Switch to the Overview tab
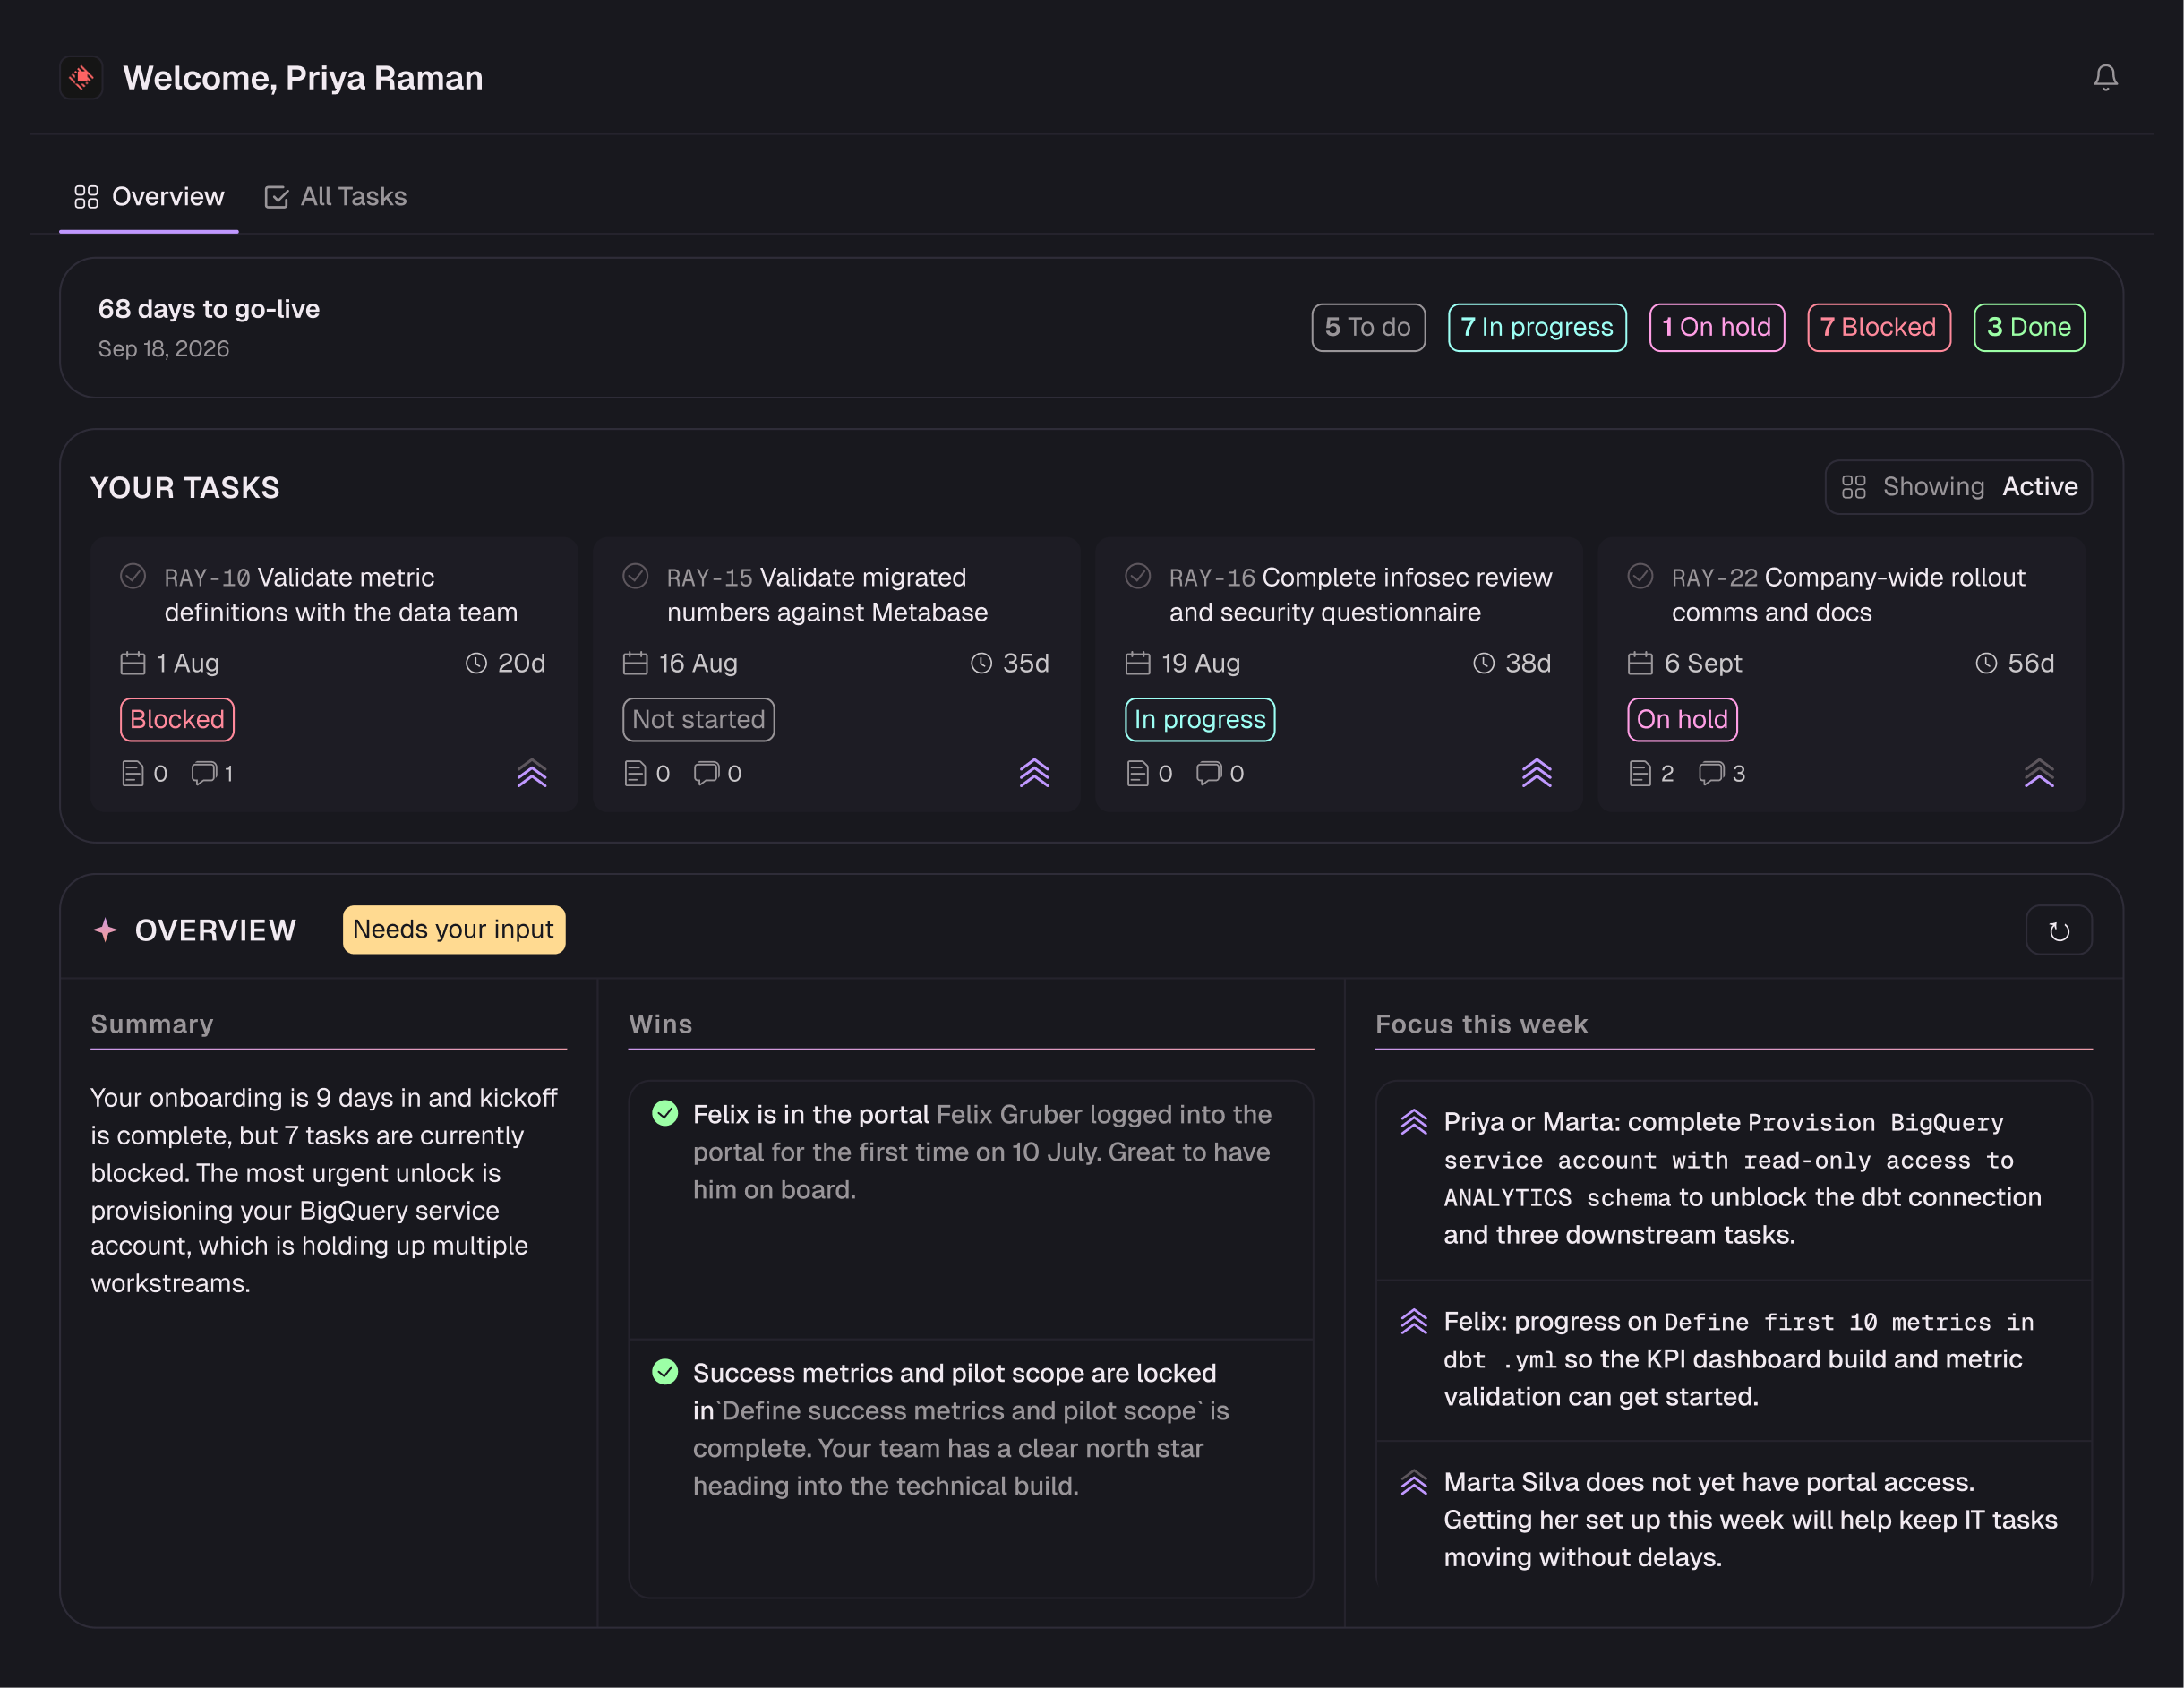The image size is (2184, 1688). tap(149, 197)
